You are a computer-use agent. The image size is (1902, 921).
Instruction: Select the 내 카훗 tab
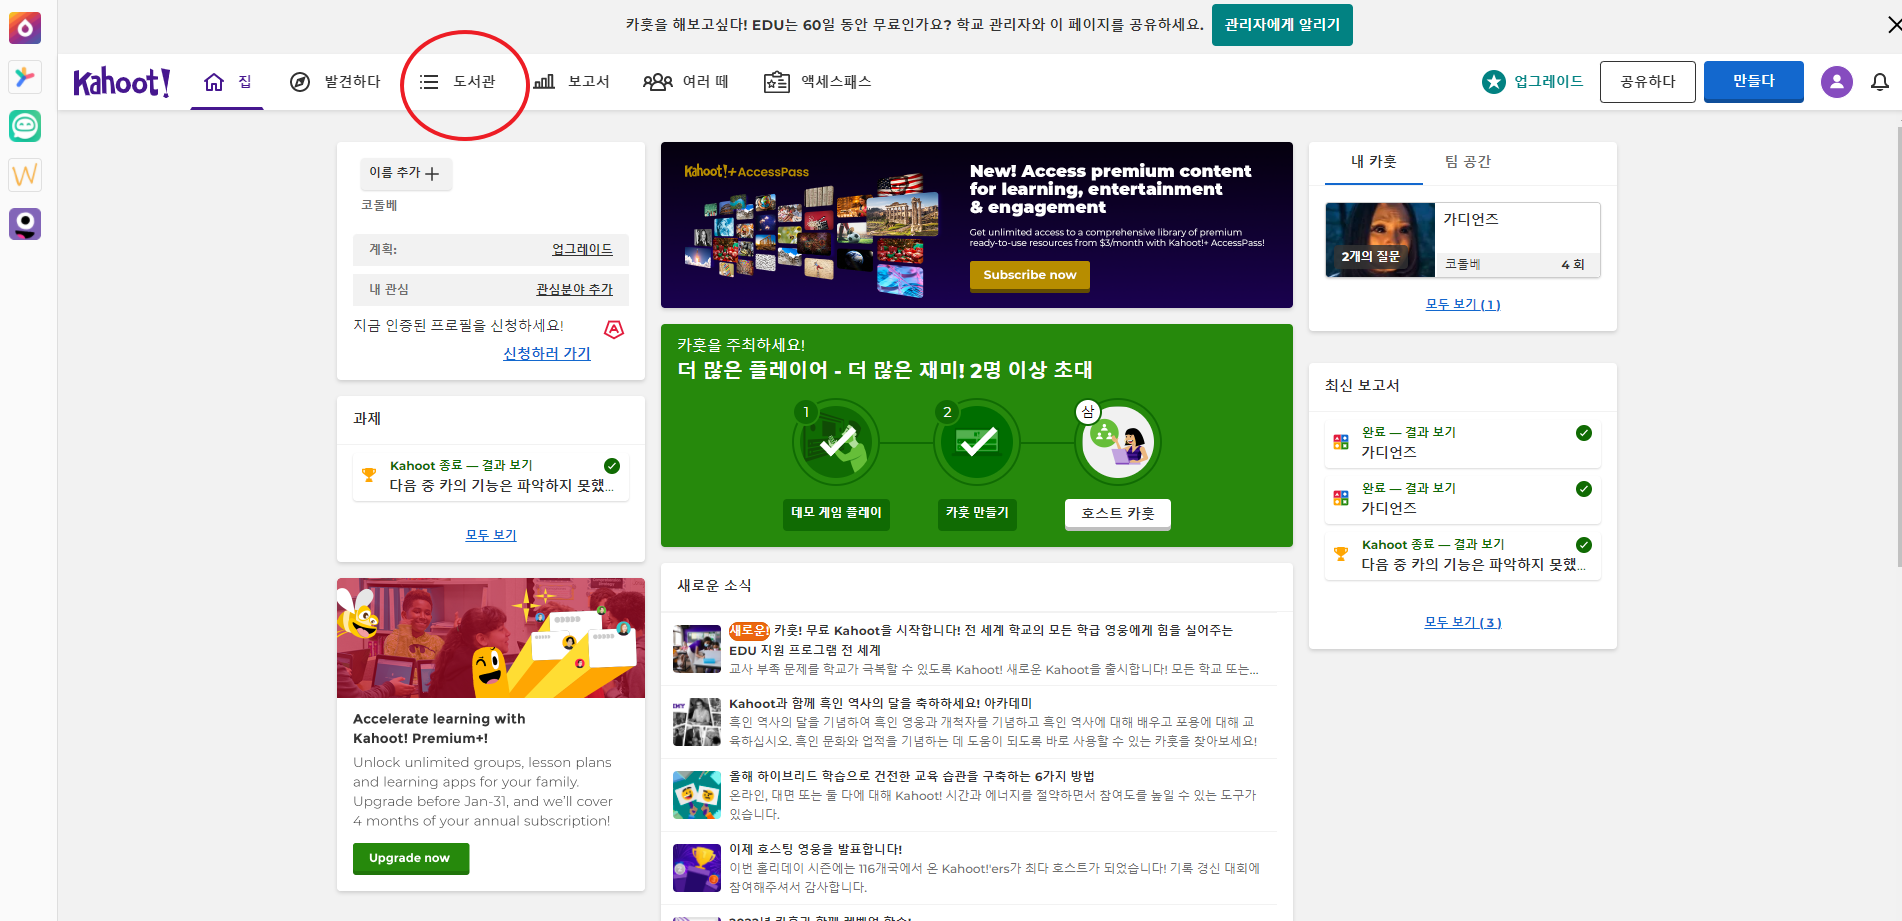click(1373, 161)
